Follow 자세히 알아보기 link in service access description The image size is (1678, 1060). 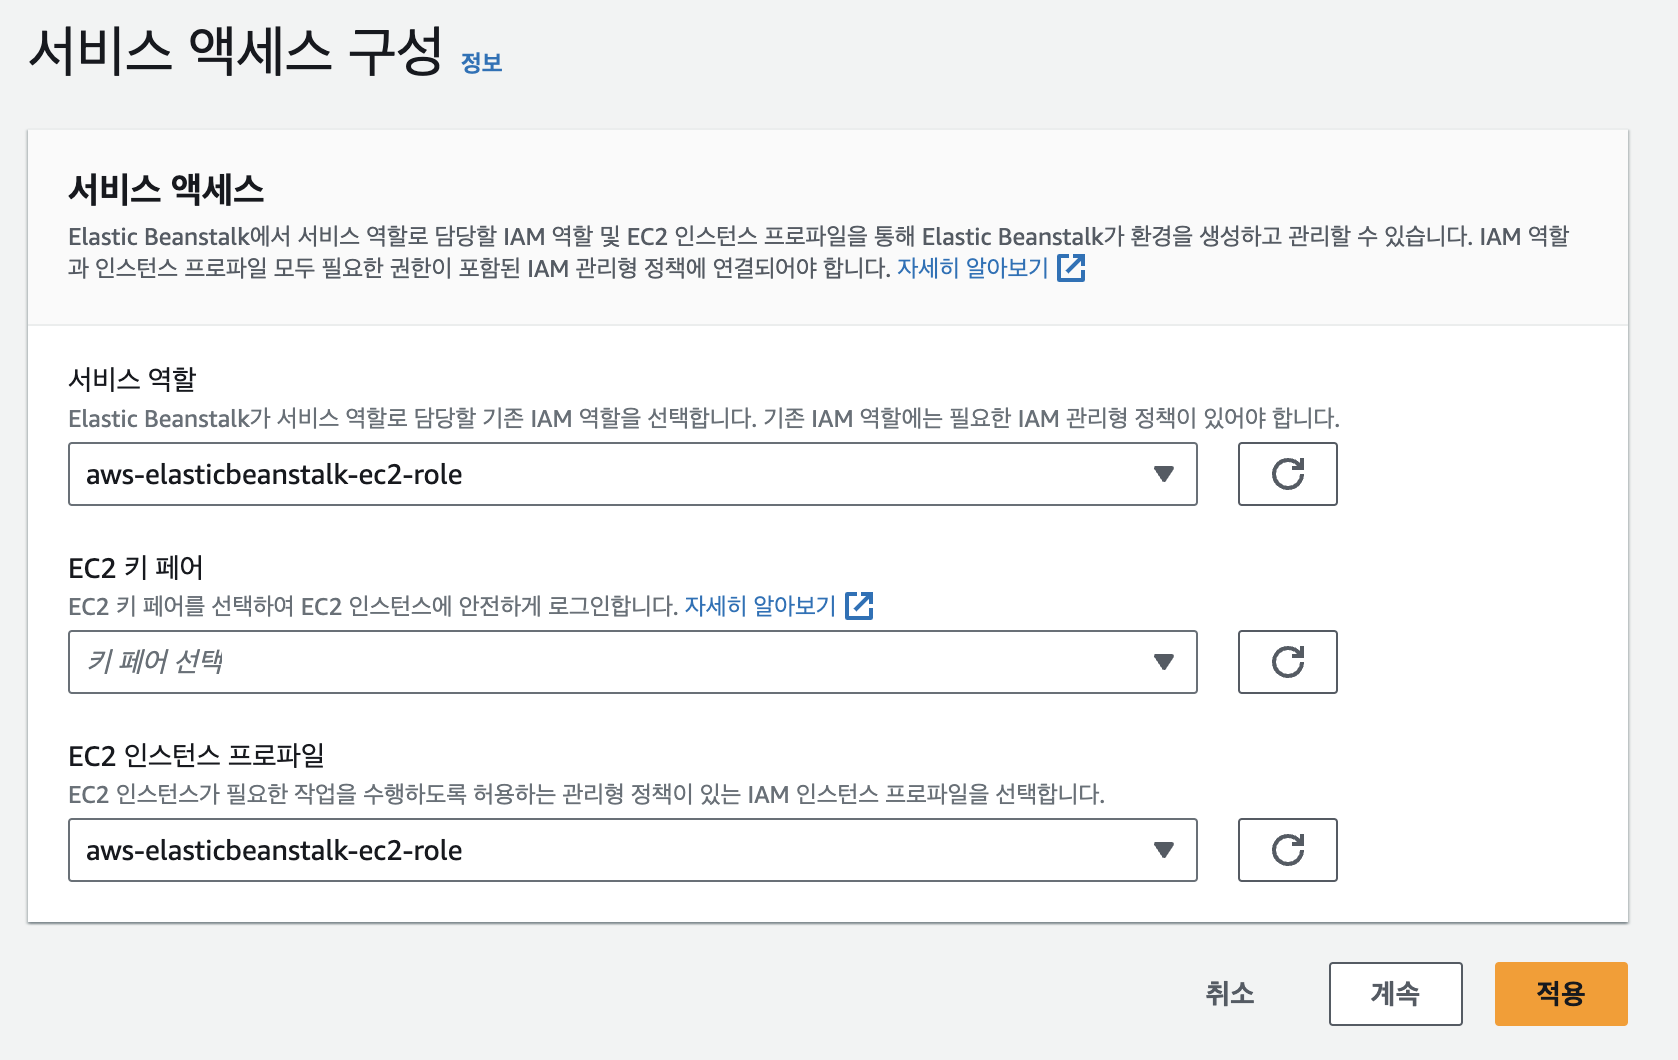click(x=972, y=268)
